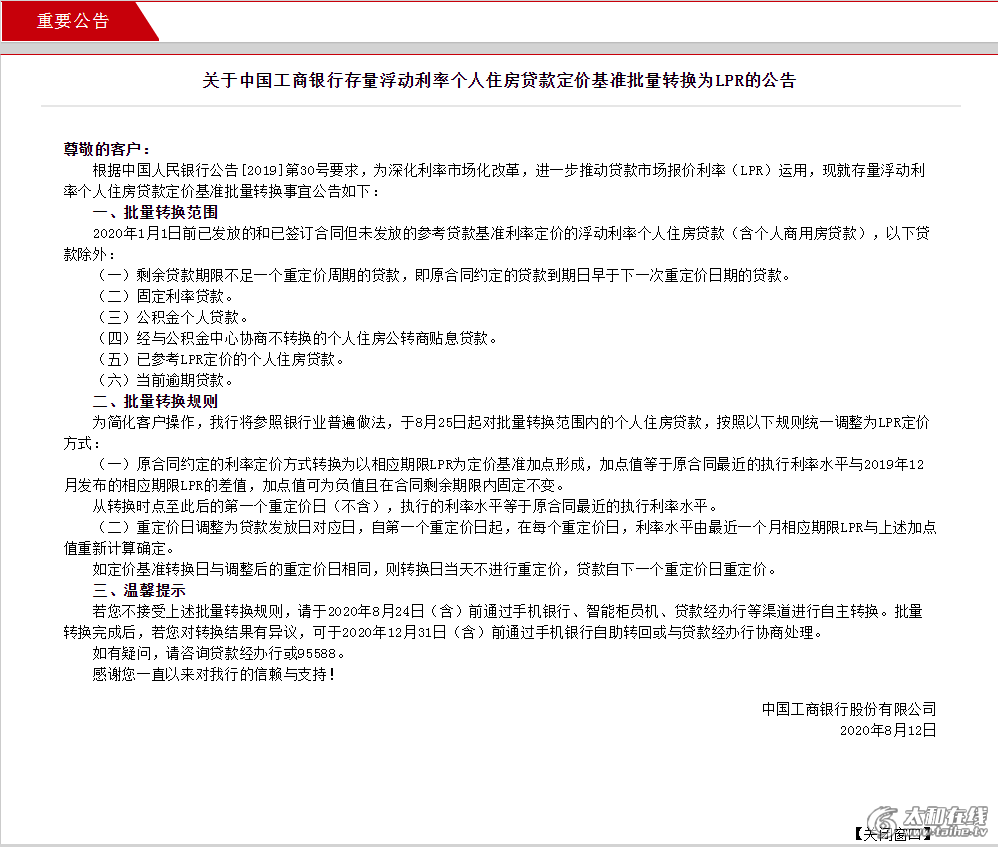Select heading 一、批量转换范围
998x847 pixels.
click(155, 212)
